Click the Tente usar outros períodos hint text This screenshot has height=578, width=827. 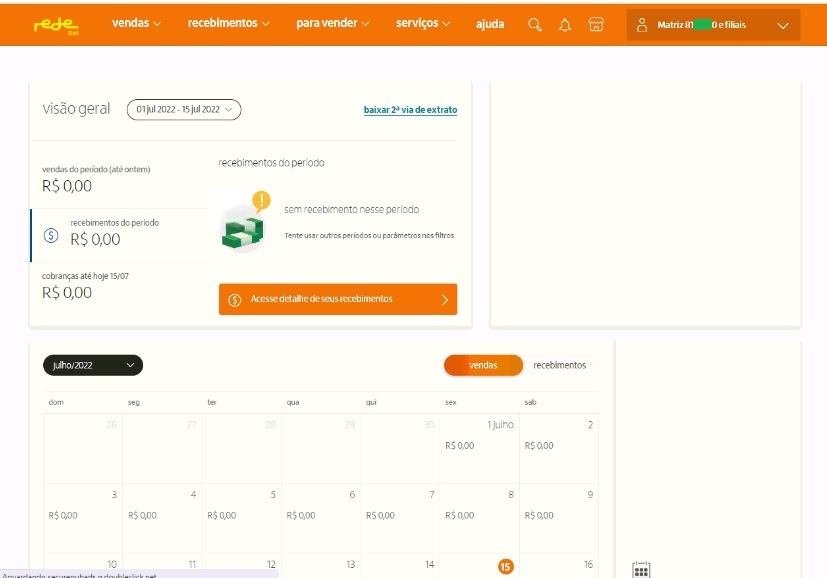pos(370,235)
